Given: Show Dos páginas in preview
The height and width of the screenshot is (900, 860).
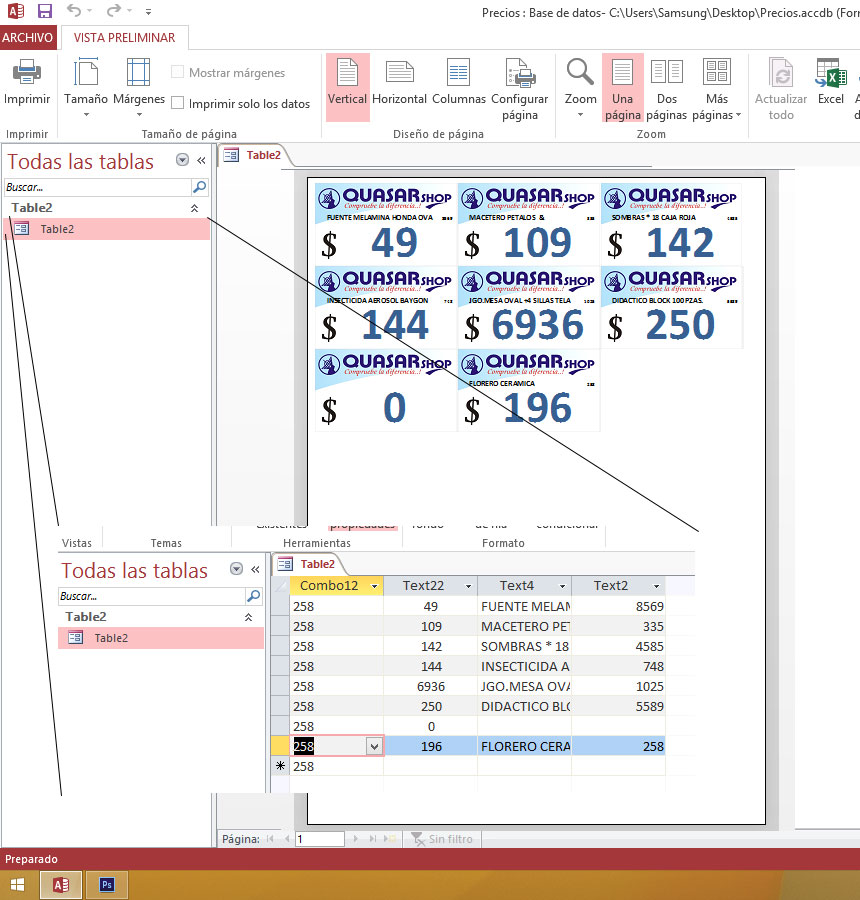Looking at the screenshot, I should [667, 90].
